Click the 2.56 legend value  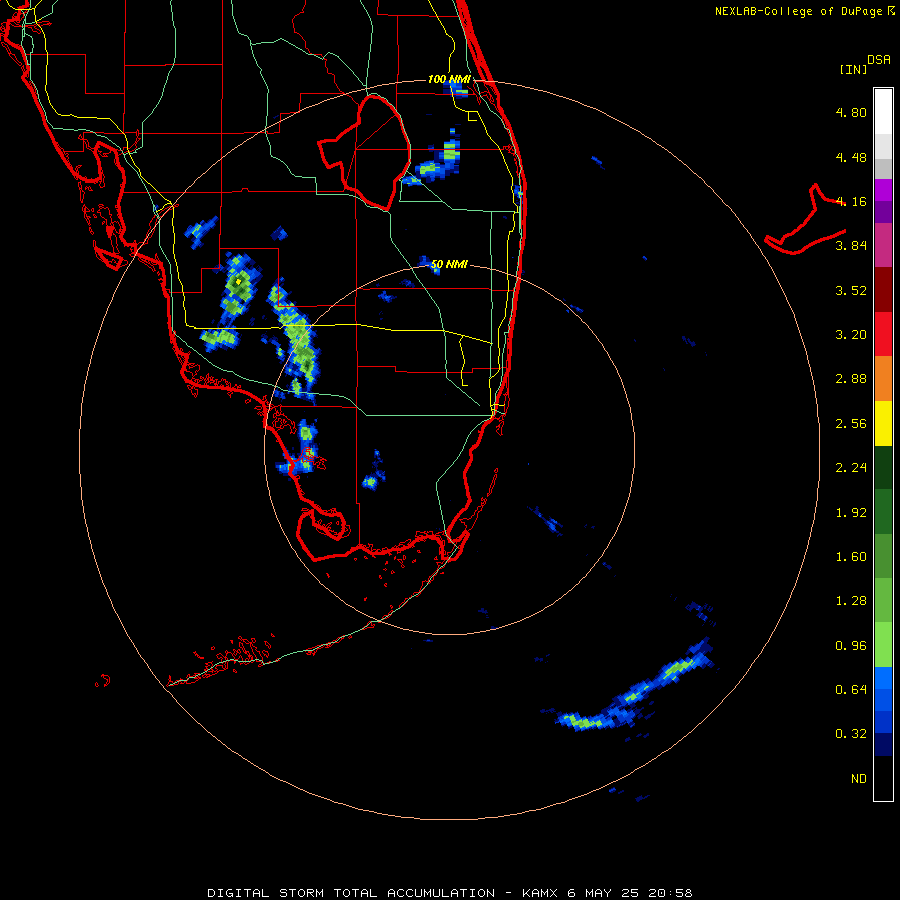click(x=851, y=424)
